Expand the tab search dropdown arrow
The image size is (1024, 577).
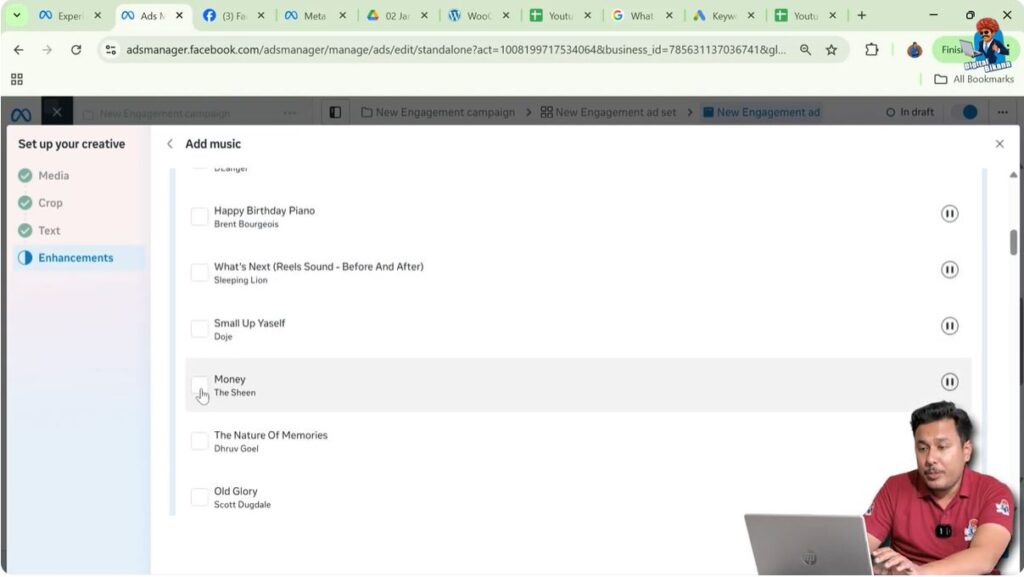pyautogui.click(x=16, y=16)
